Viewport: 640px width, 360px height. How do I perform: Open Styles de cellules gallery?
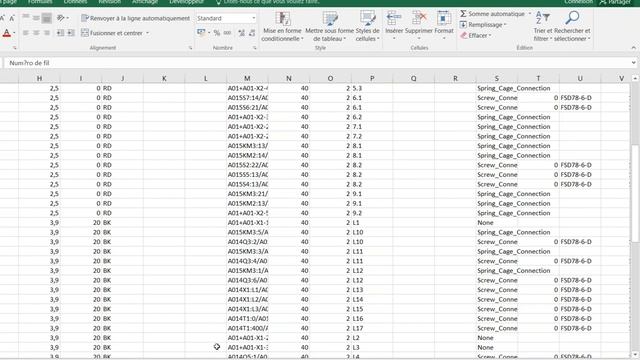click(x=367, y=27)
